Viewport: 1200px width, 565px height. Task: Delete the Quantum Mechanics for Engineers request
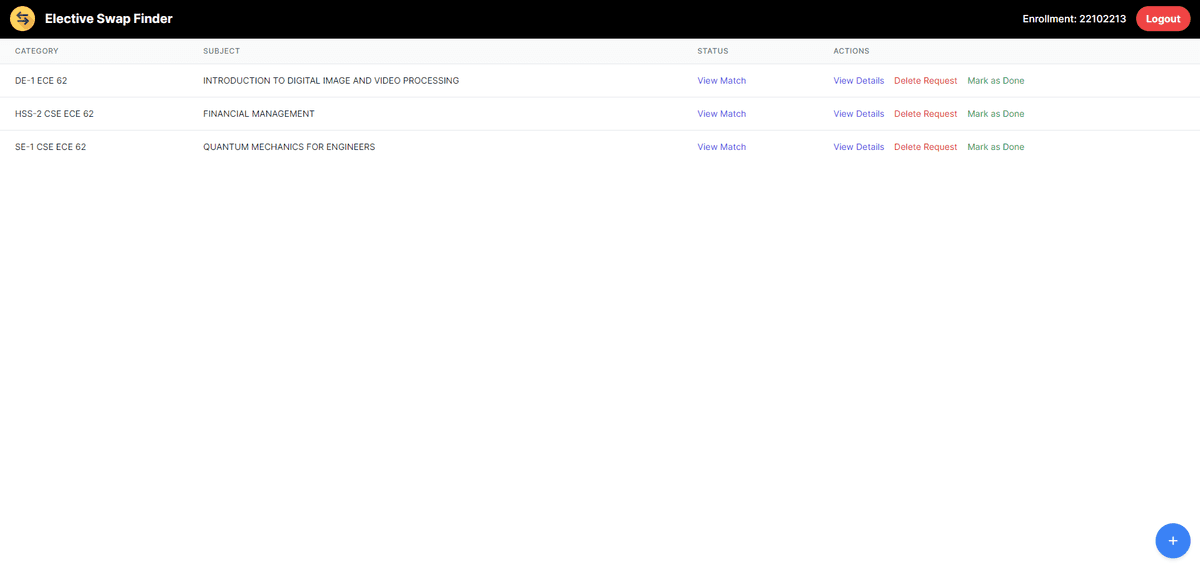click(925, 147)
